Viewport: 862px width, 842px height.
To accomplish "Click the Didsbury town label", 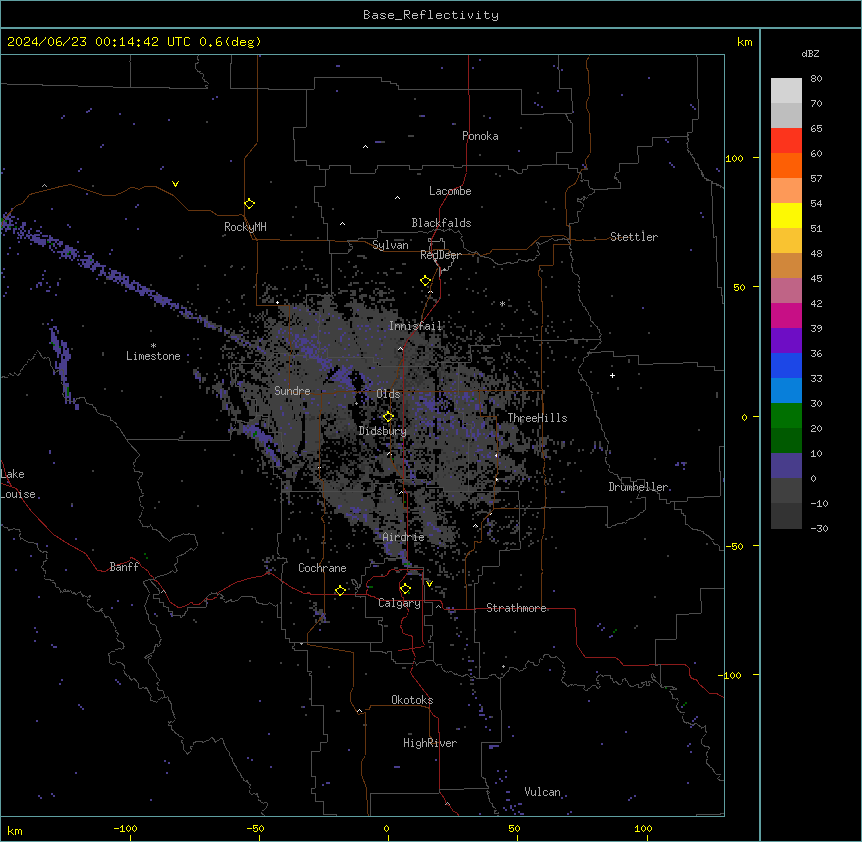I will point(383,431).
